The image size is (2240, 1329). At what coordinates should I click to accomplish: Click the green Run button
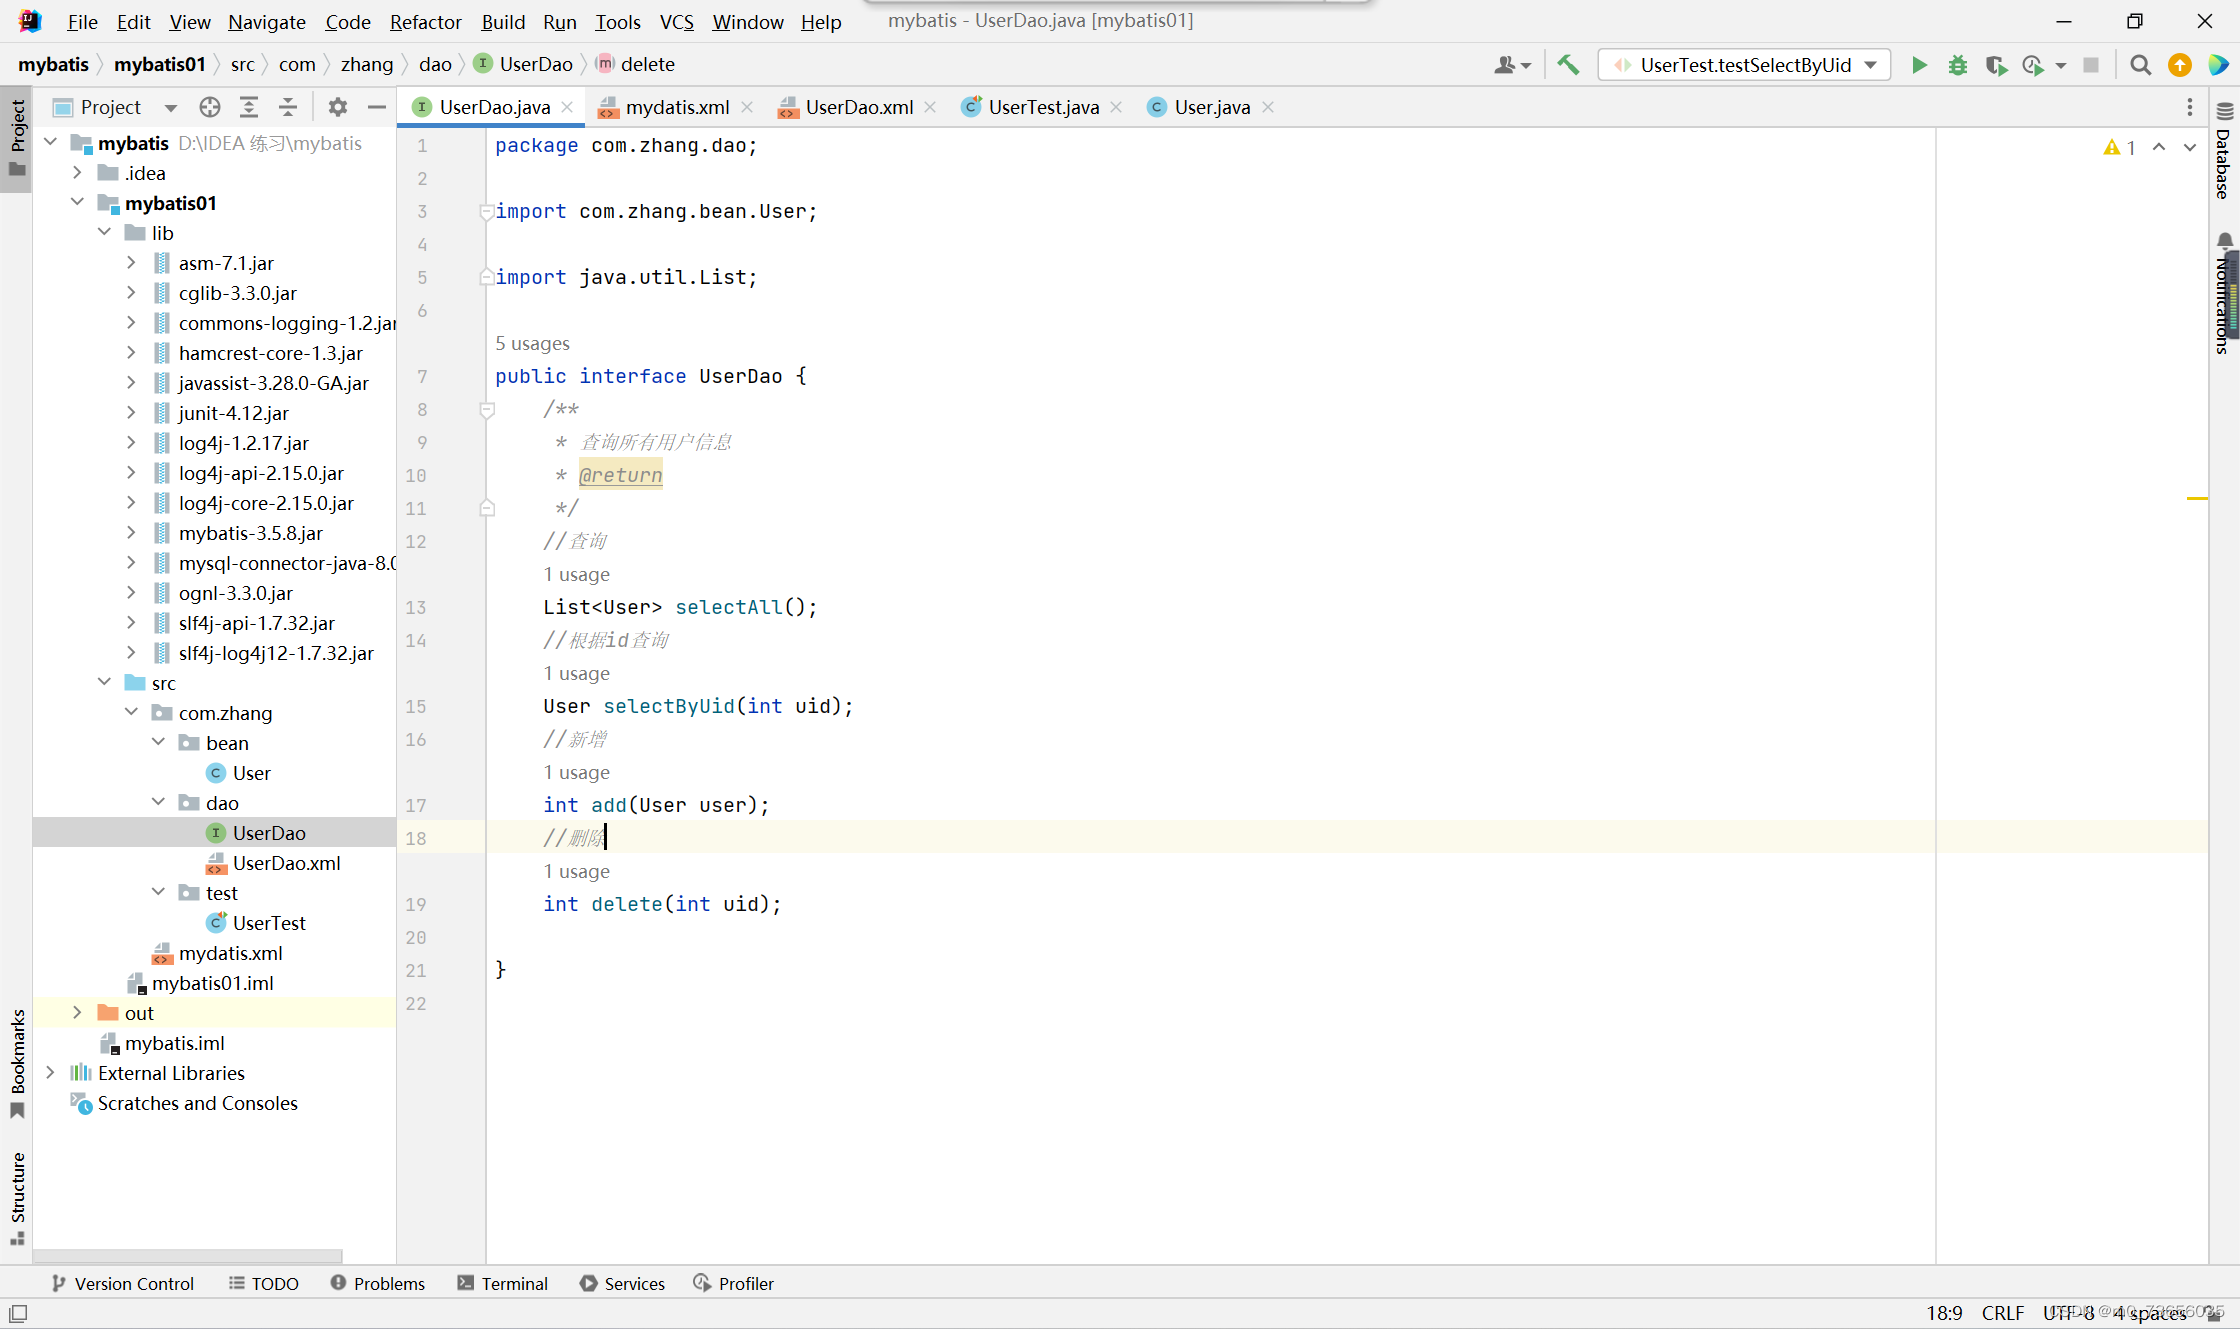1919,65
